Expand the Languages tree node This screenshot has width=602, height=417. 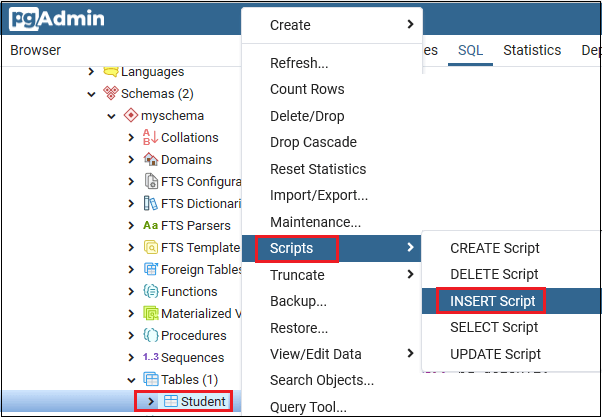pyautogui.click(x=91, y=71)
